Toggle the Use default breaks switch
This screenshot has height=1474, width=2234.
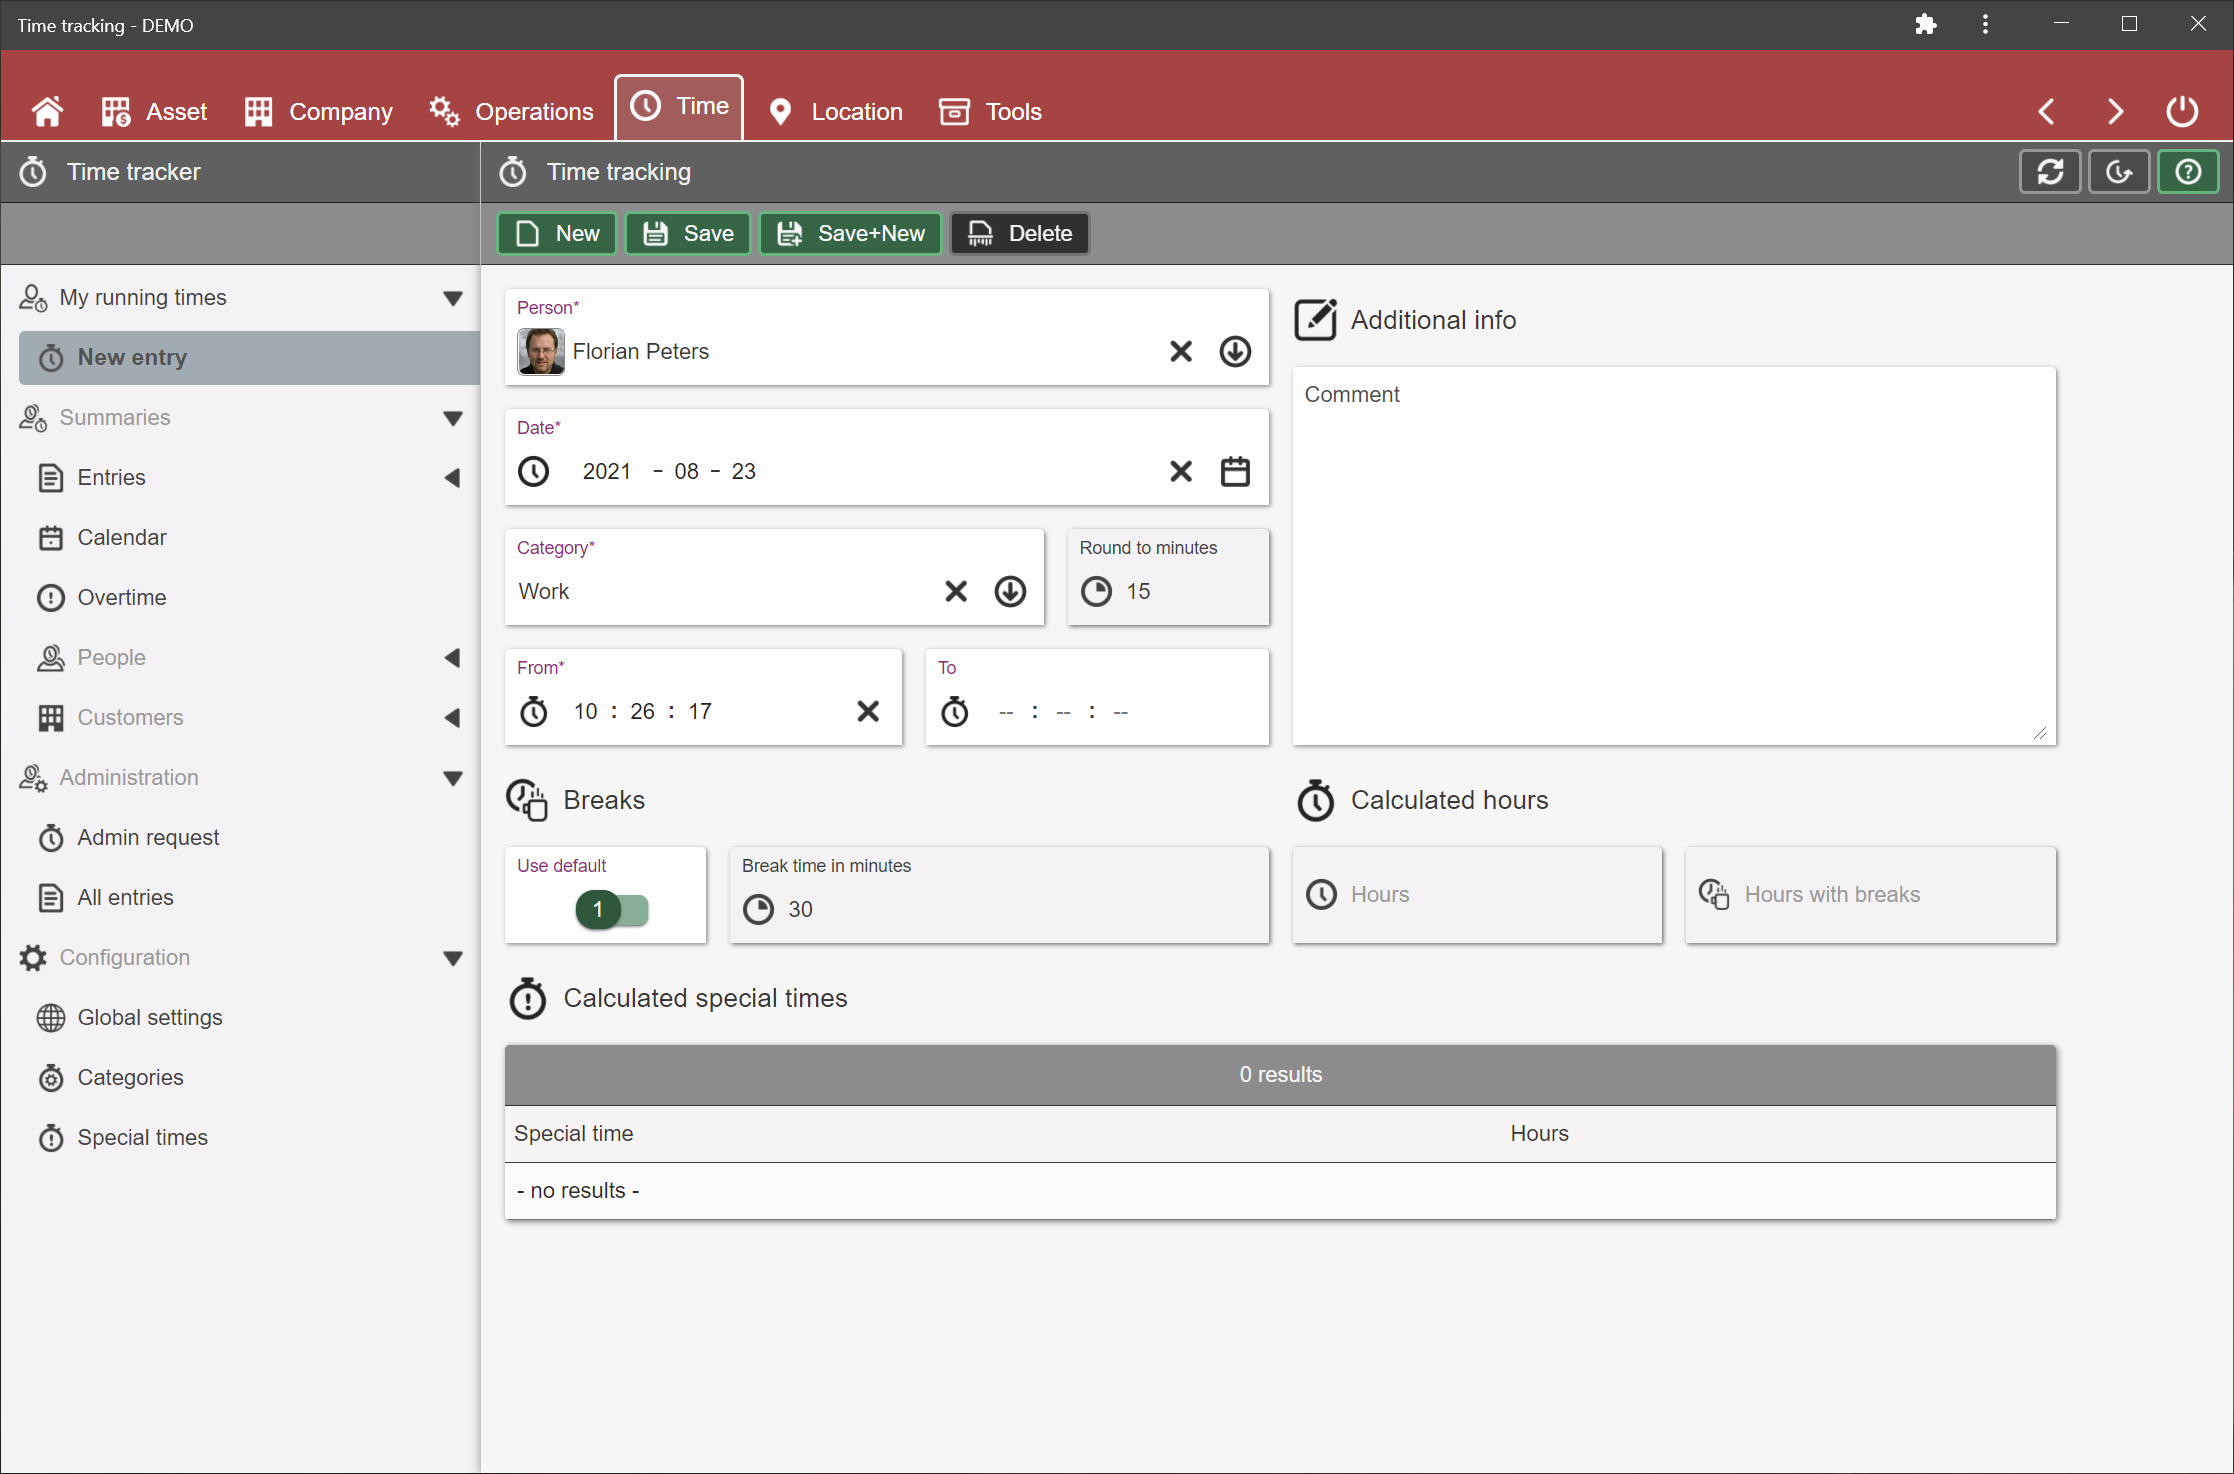(612, 909)
